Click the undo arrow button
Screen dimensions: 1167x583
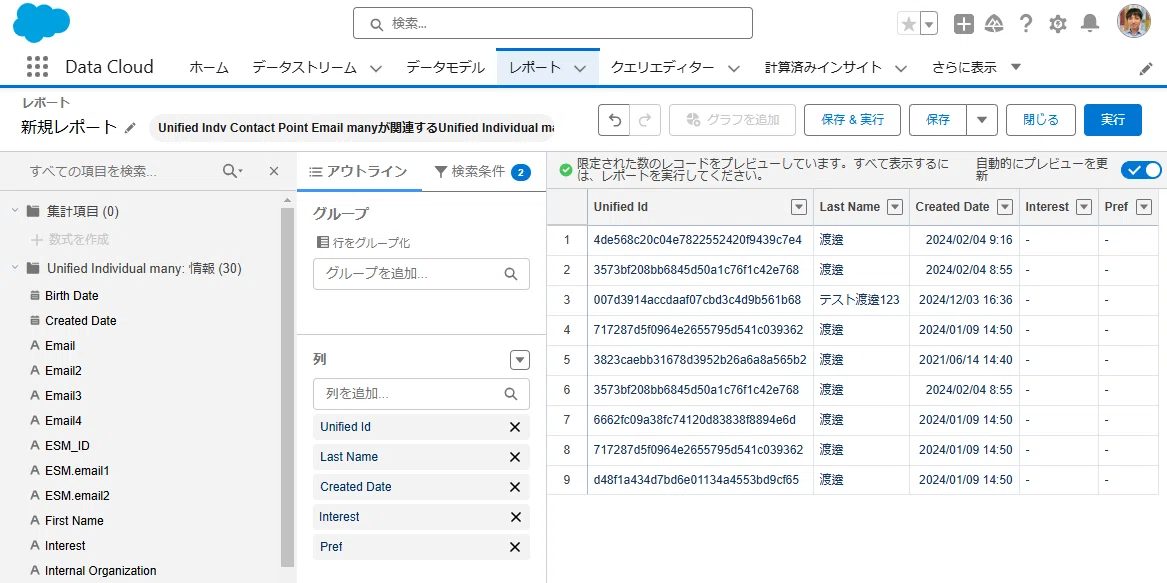pos(615,120)
